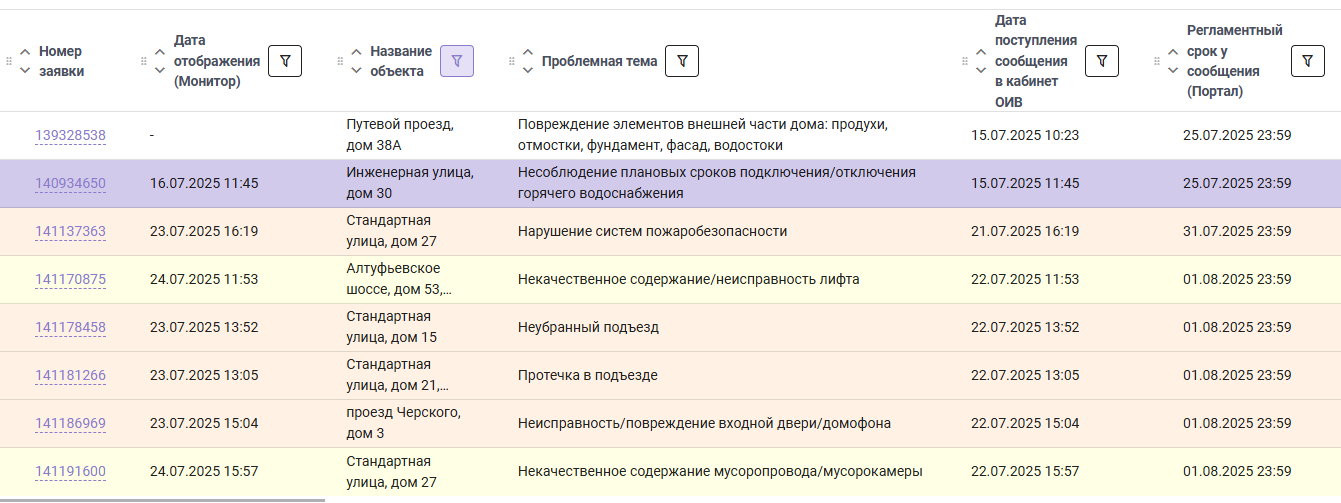Open filter for Дата отображения (Монитор) column
1341x503 pixels.
[285, 61]
